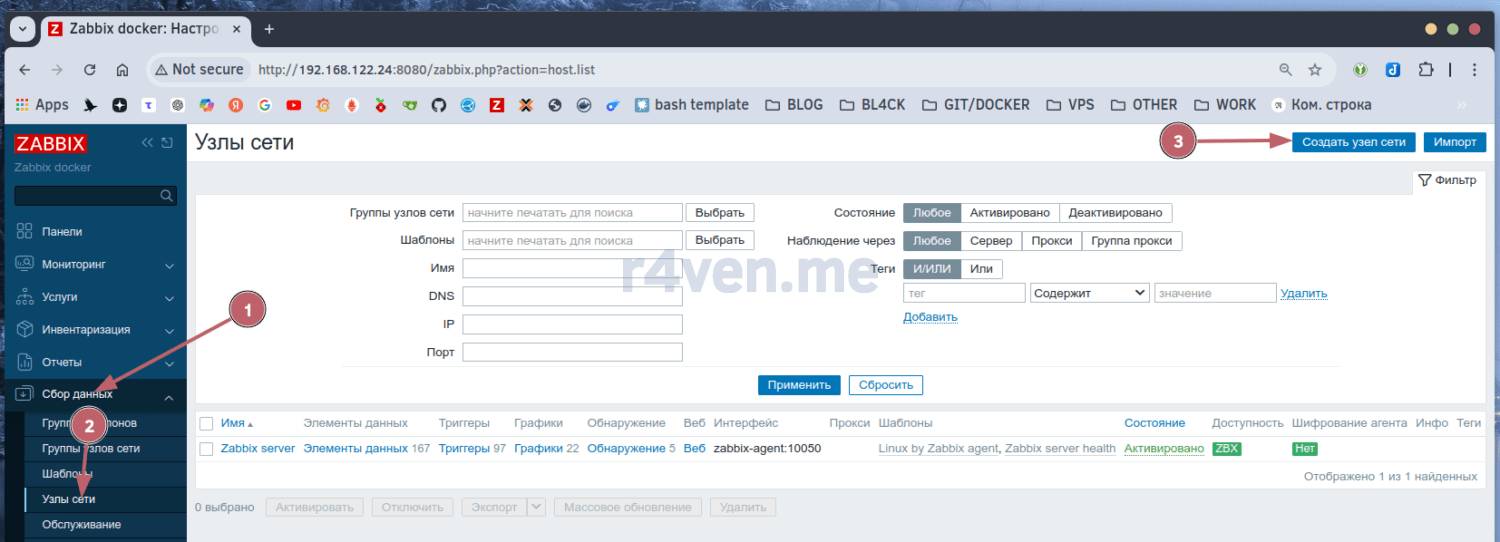Click the Имя filter input field
The width and height of the screenshot is (1500, 542).
point(572,269)
